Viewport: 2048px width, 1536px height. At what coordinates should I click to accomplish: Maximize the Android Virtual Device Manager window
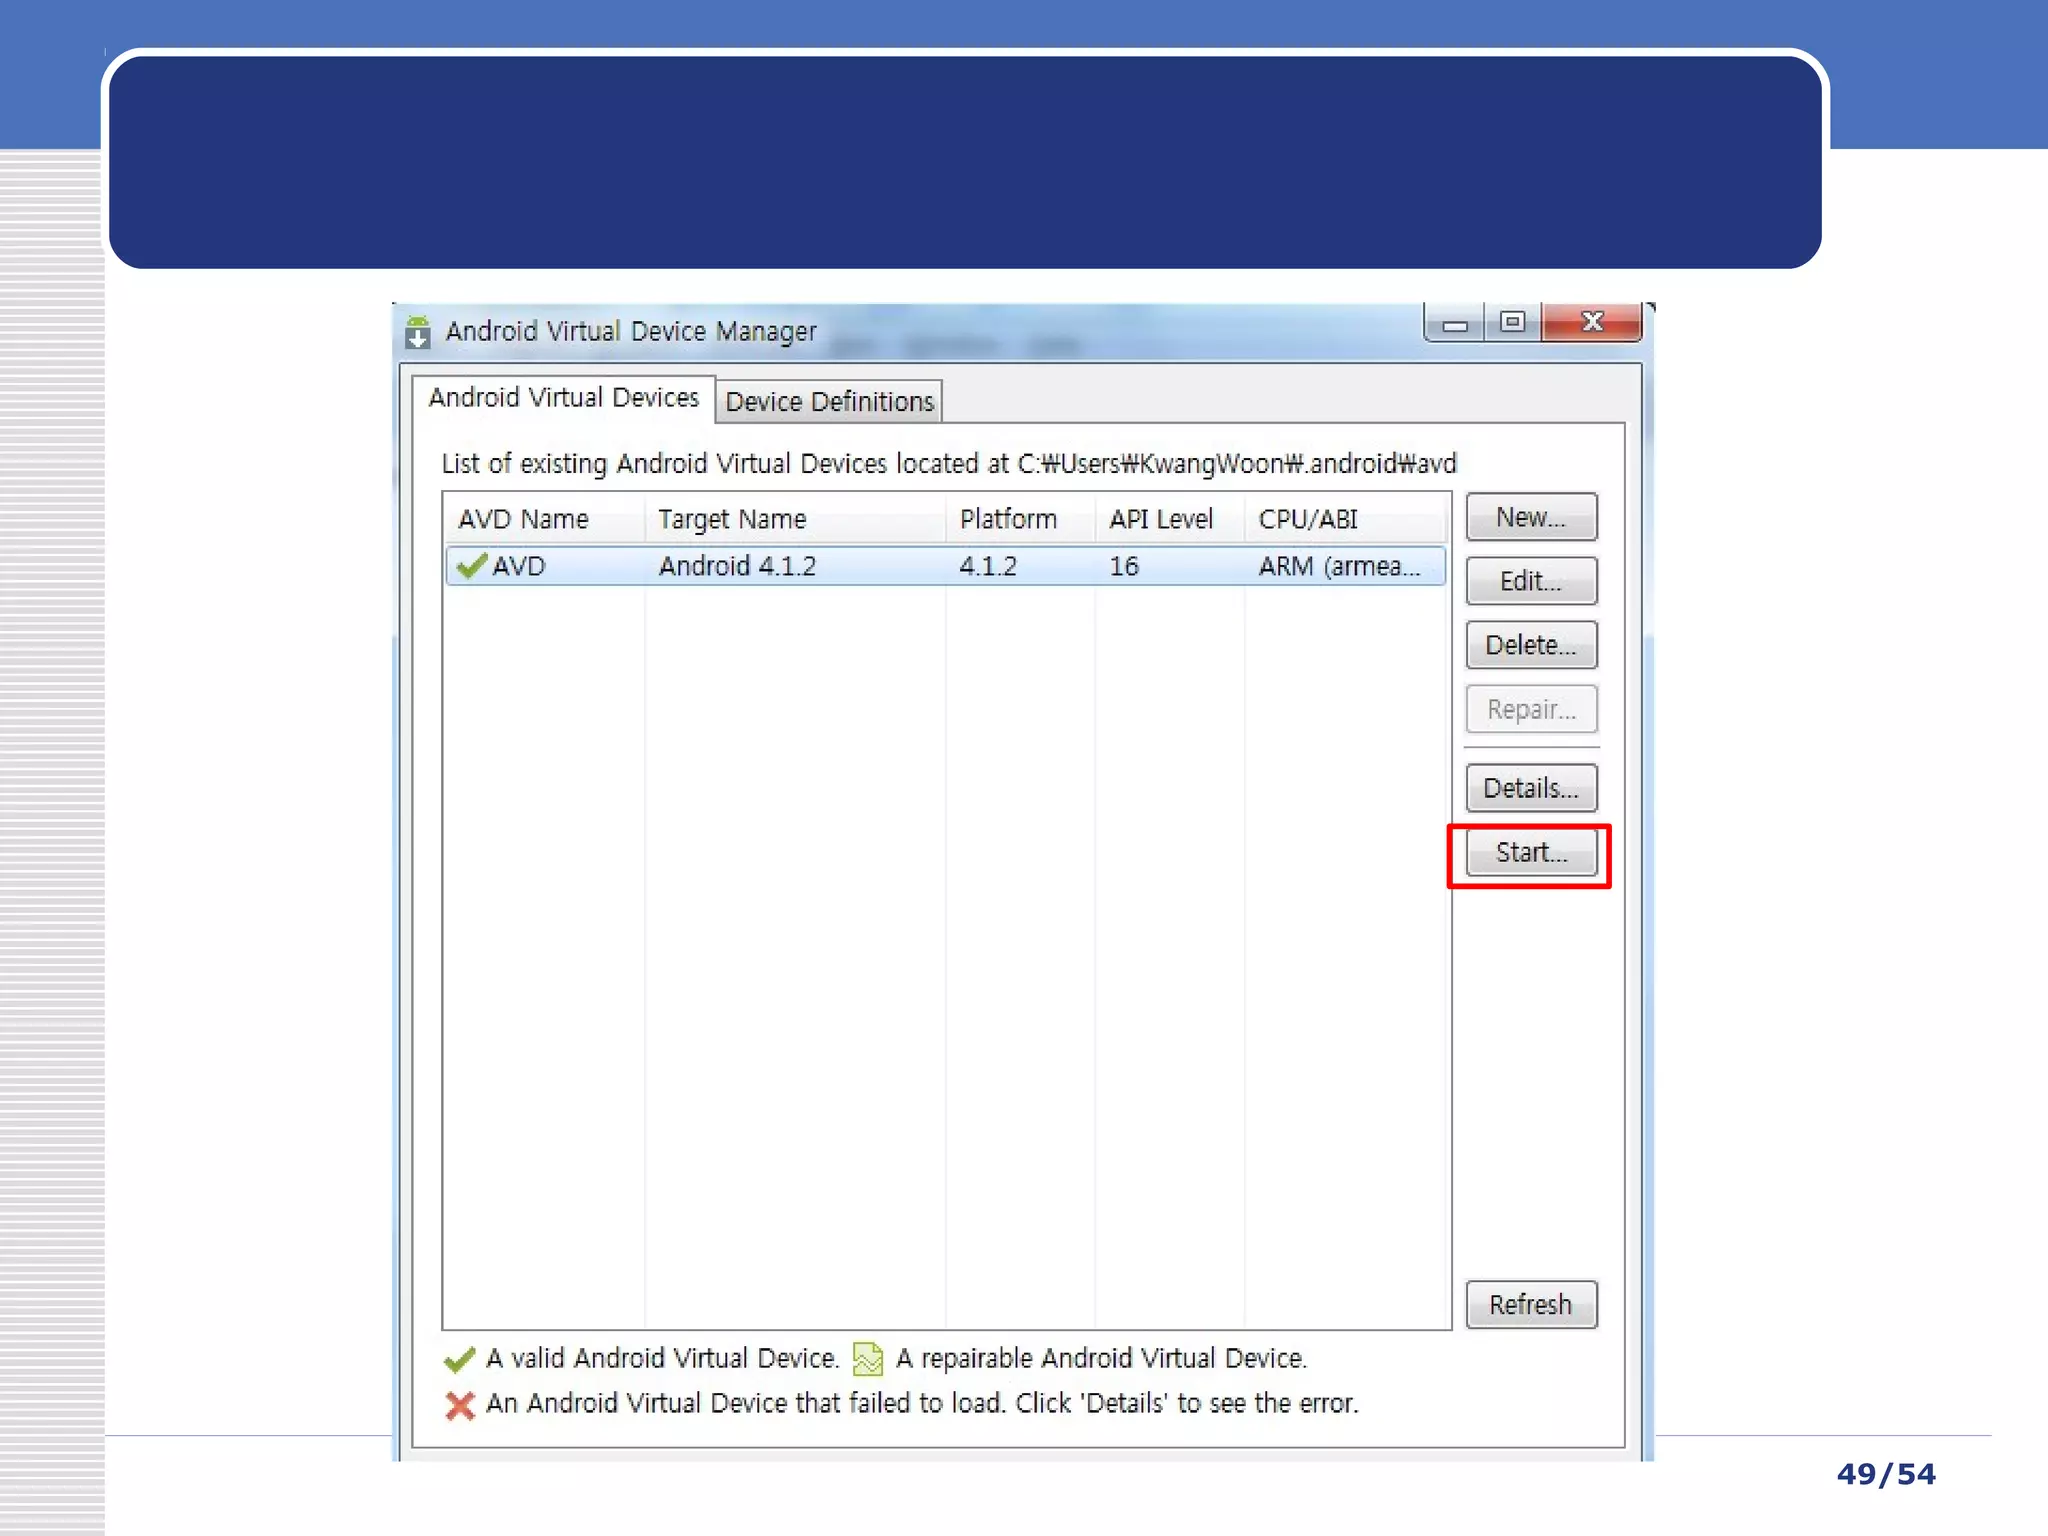click(1513, 322)
